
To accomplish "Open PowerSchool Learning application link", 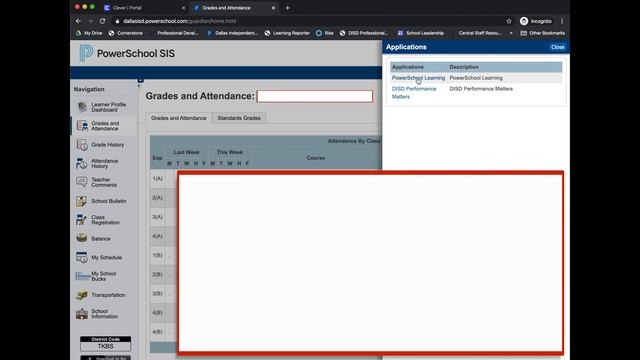I will (x=418, y=78).
